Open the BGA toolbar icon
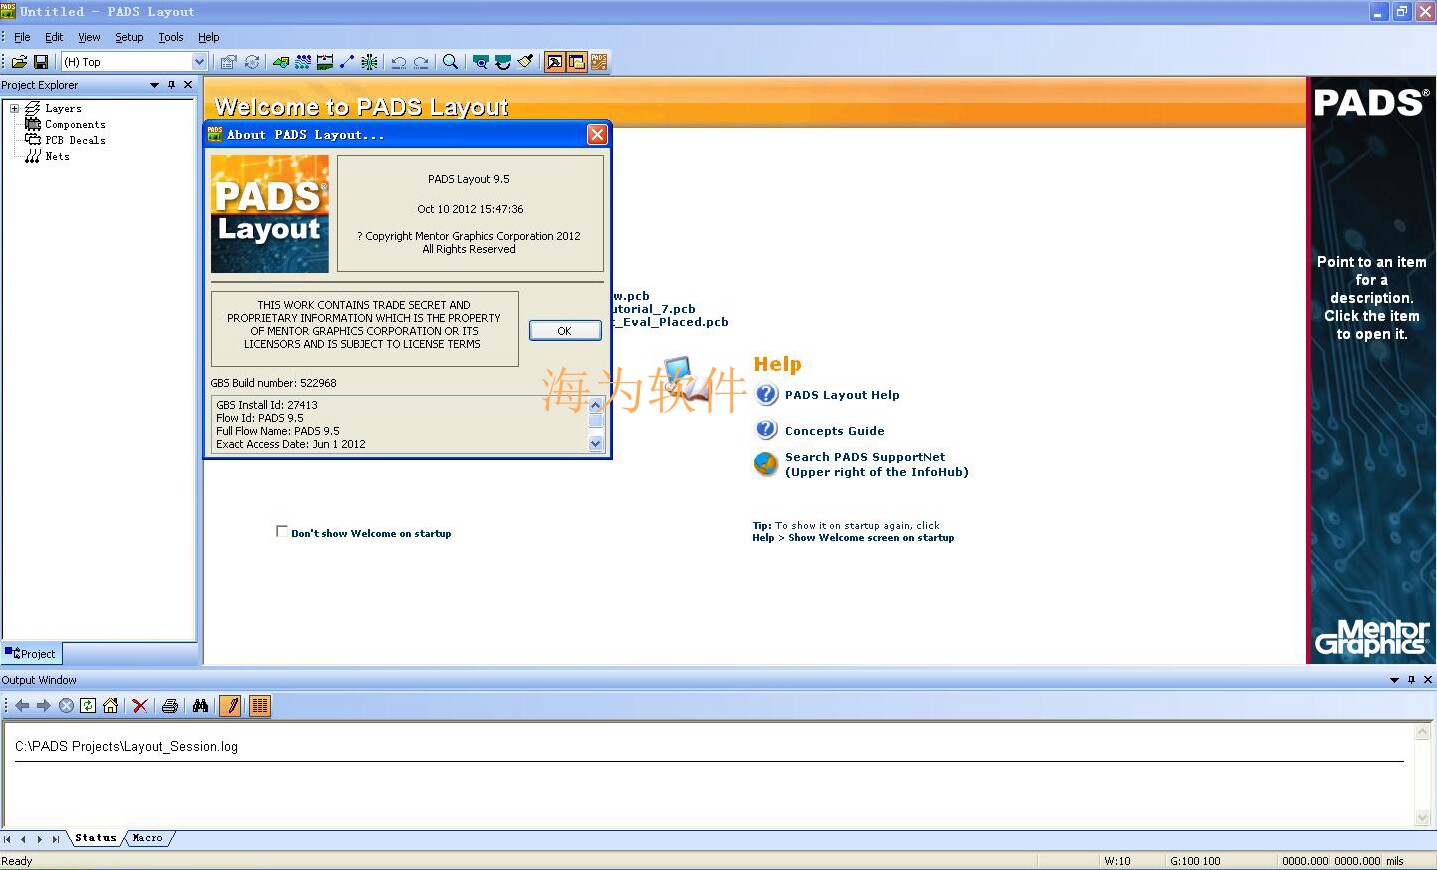Image resolution: width=1437 pixels, height=870 pixels. tap(369, 62)
